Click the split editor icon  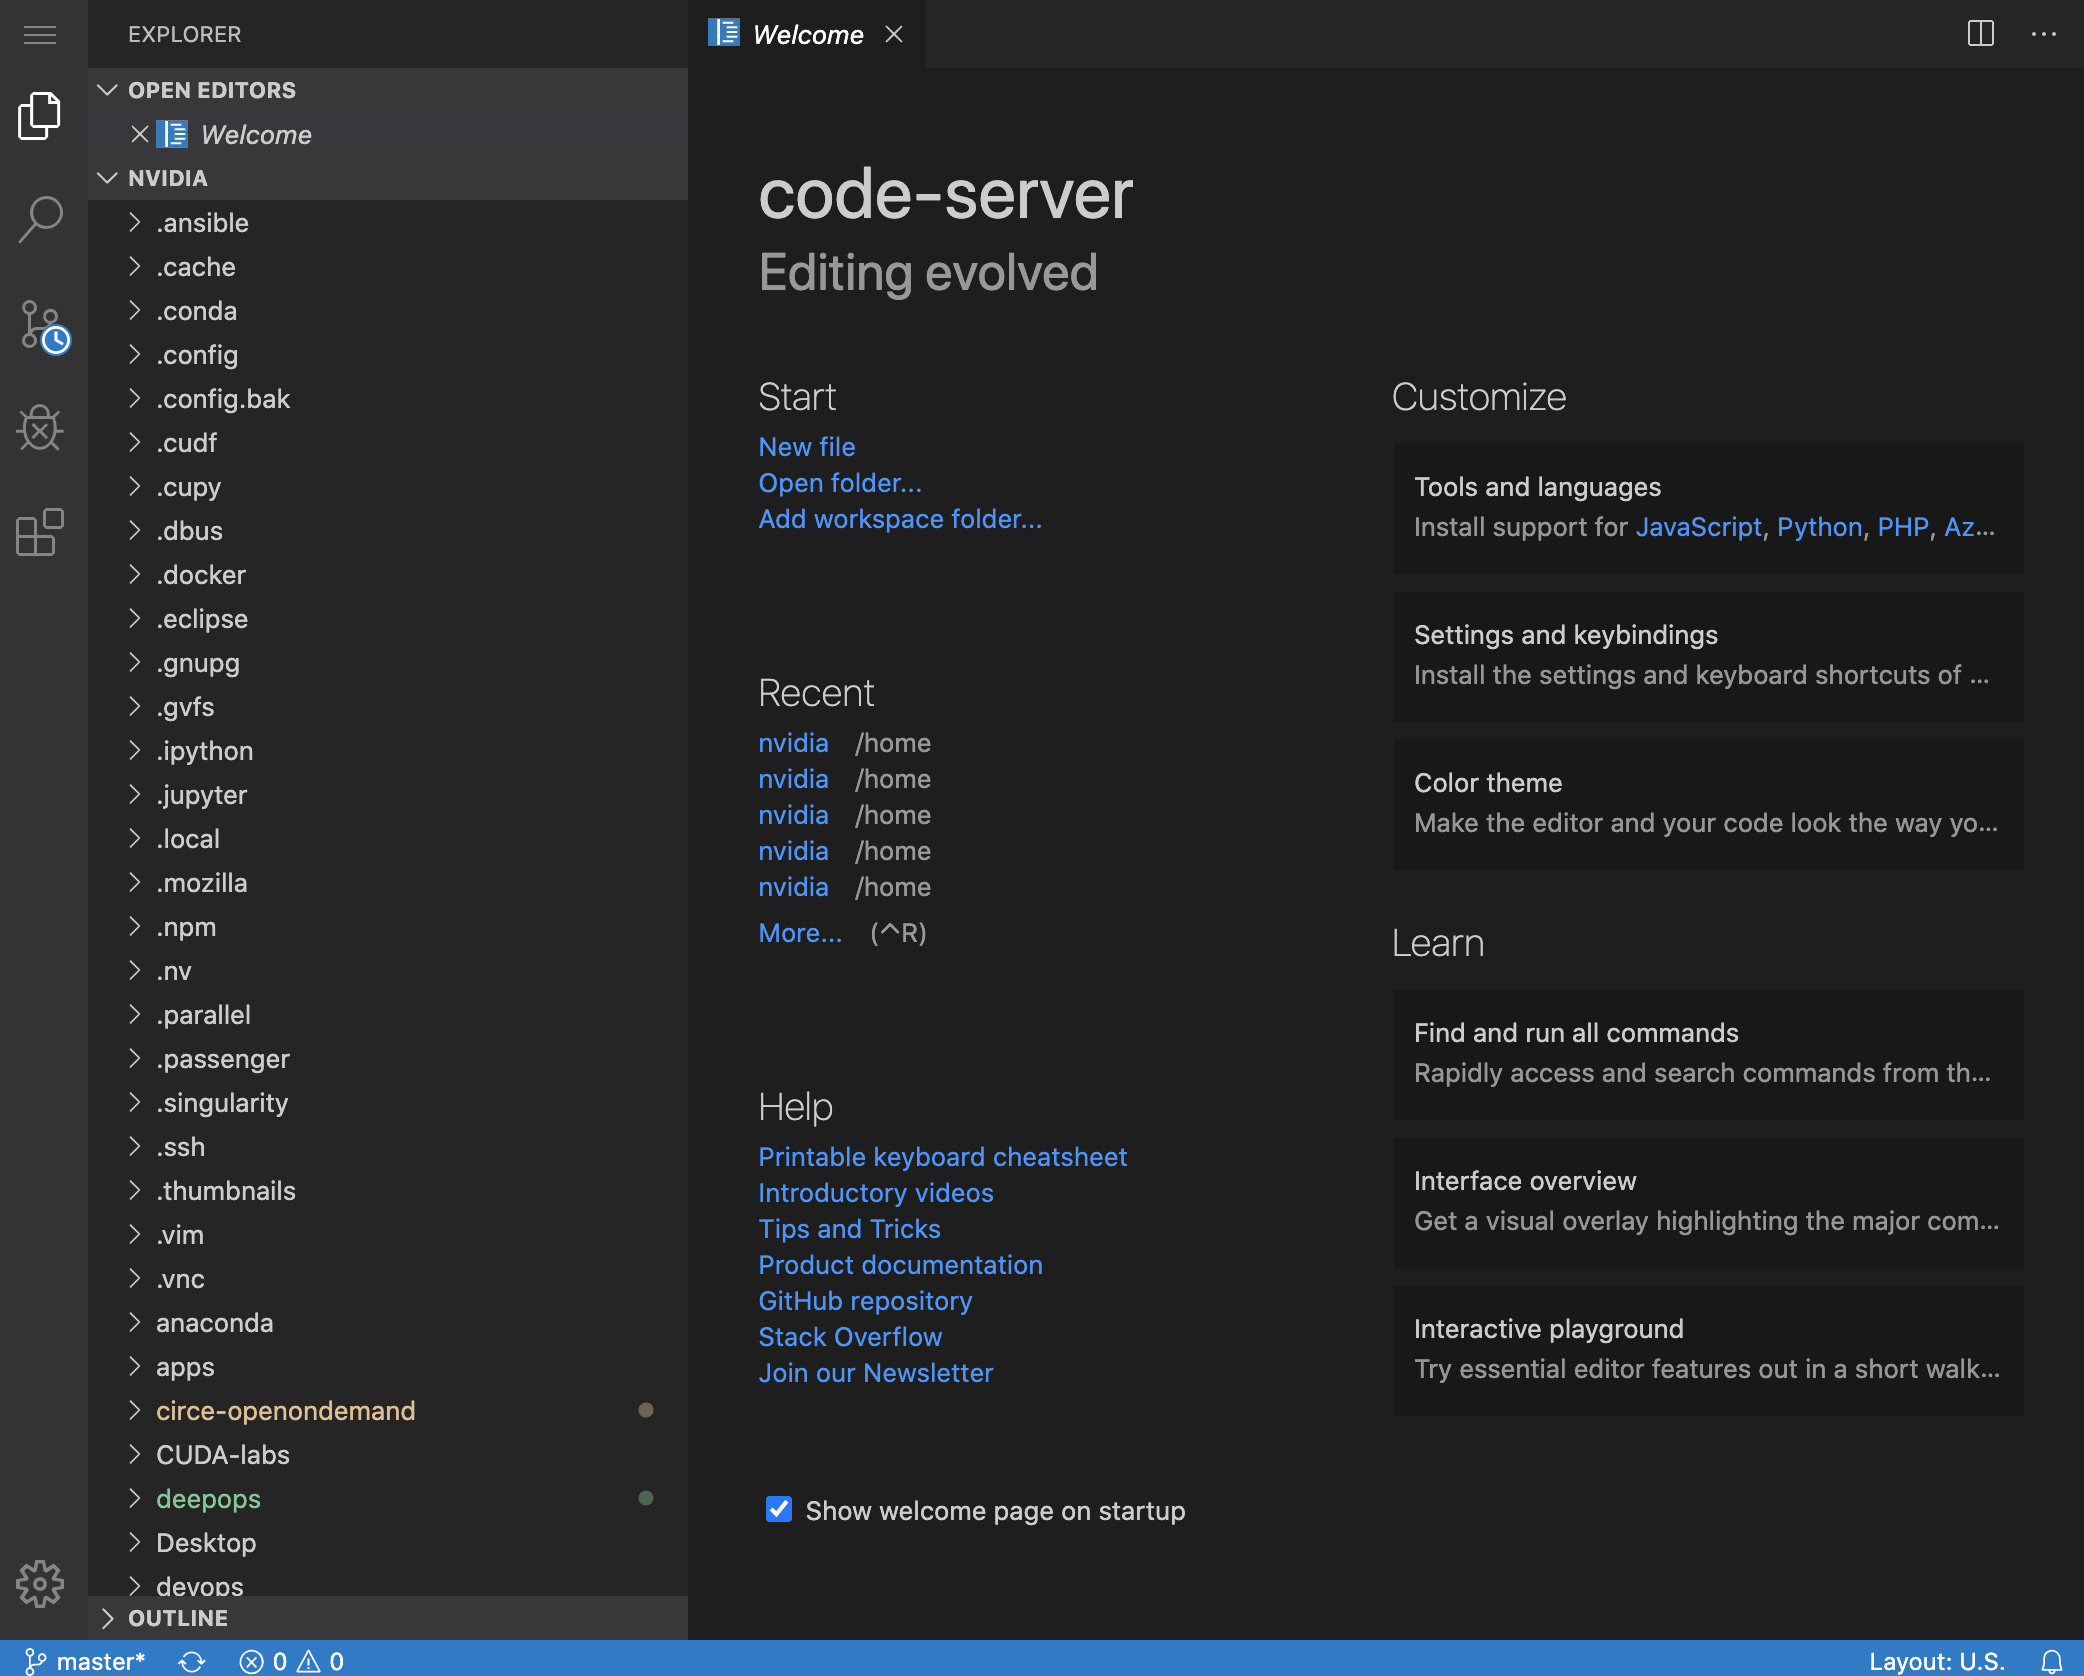click(x=1980, y=34)
